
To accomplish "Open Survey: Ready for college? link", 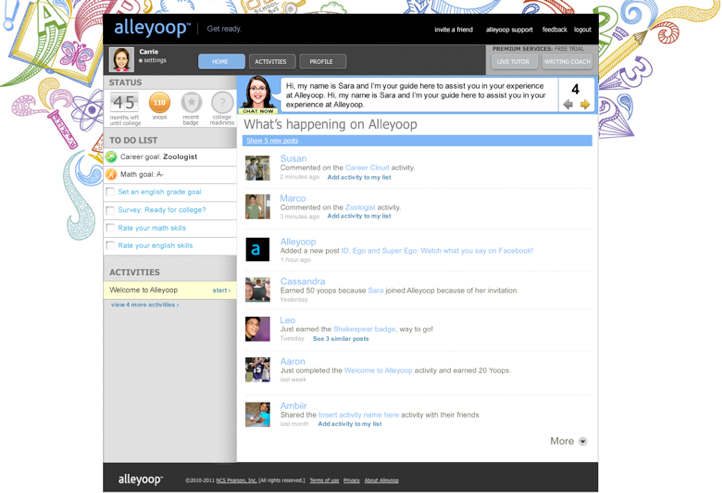I will (162, 210).
